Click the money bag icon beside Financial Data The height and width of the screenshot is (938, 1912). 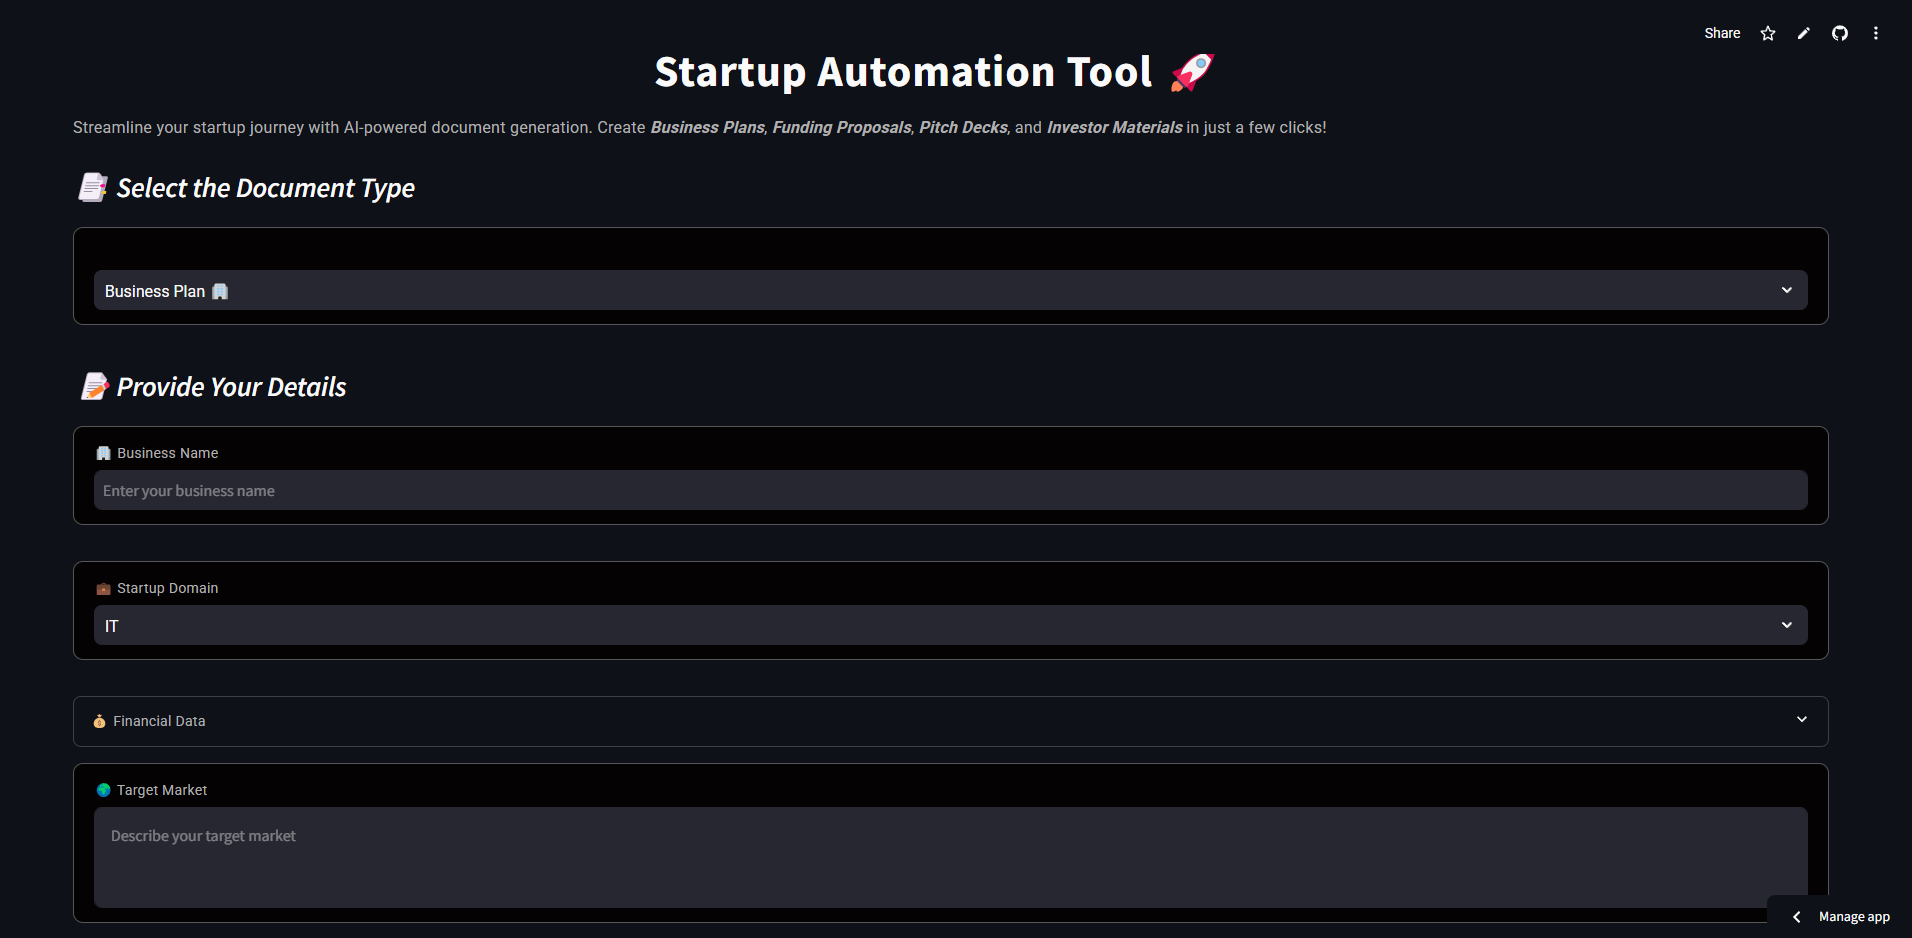[x=99, y=722]
